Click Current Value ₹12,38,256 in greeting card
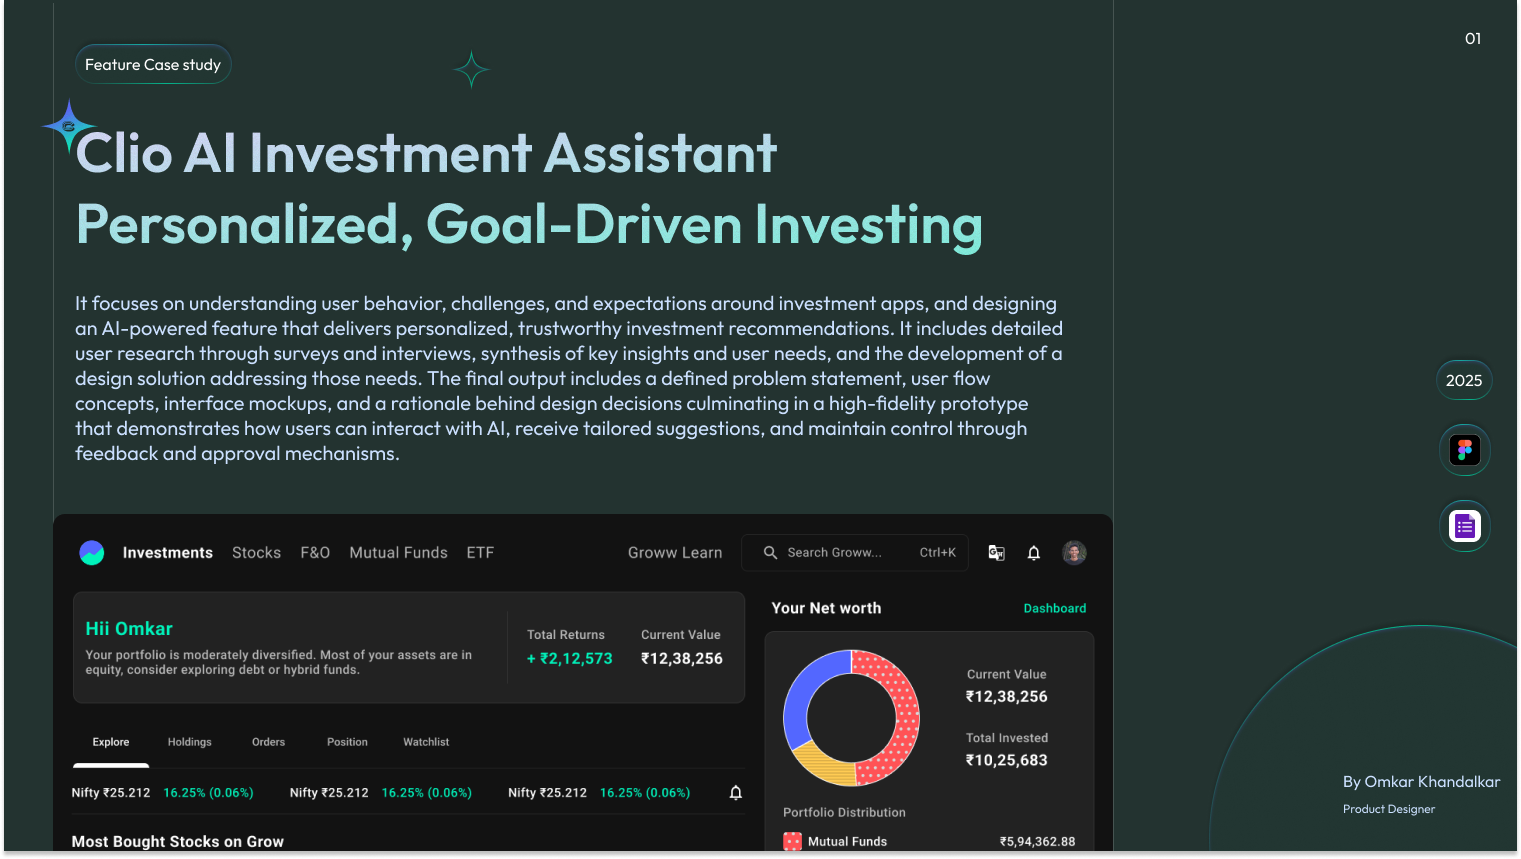Viewport: 1521px width, 859px height. 682,659
